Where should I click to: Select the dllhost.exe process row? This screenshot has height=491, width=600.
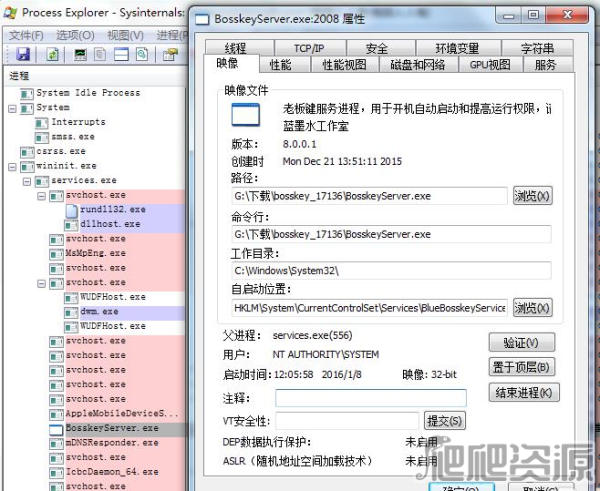click(x=125, y=225)
